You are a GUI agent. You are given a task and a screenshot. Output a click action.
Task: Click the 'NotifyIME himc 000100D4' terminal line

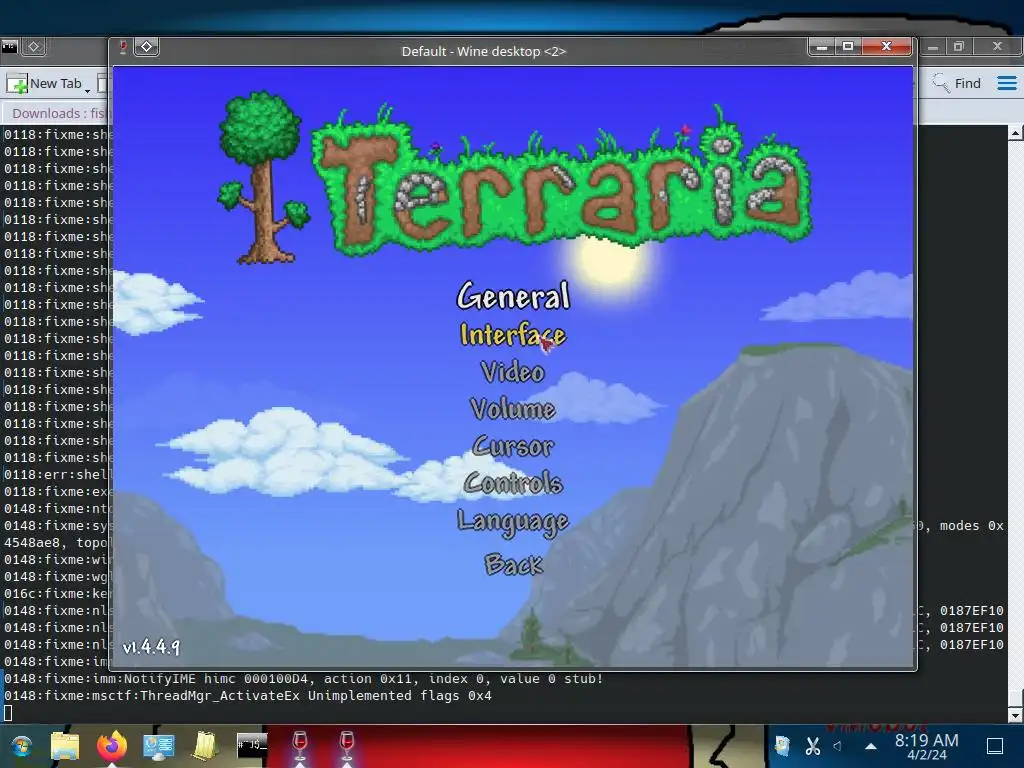coord(304,679)
